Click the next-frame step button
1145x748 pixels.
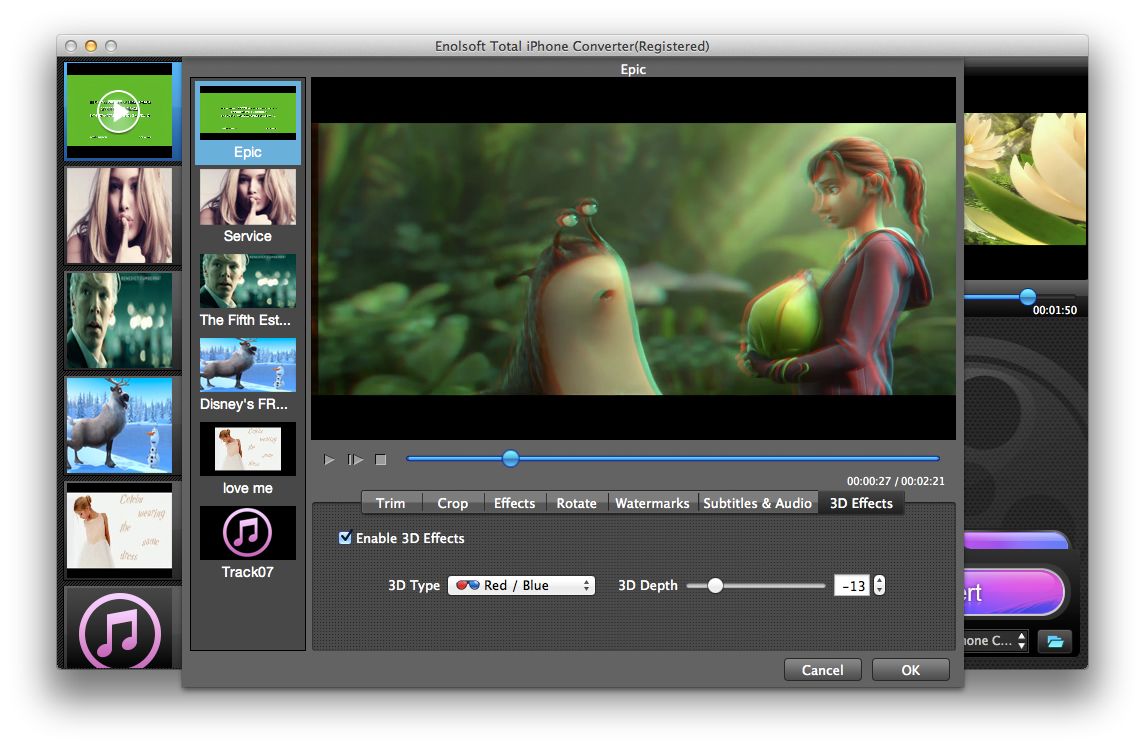tap(356, 459)
